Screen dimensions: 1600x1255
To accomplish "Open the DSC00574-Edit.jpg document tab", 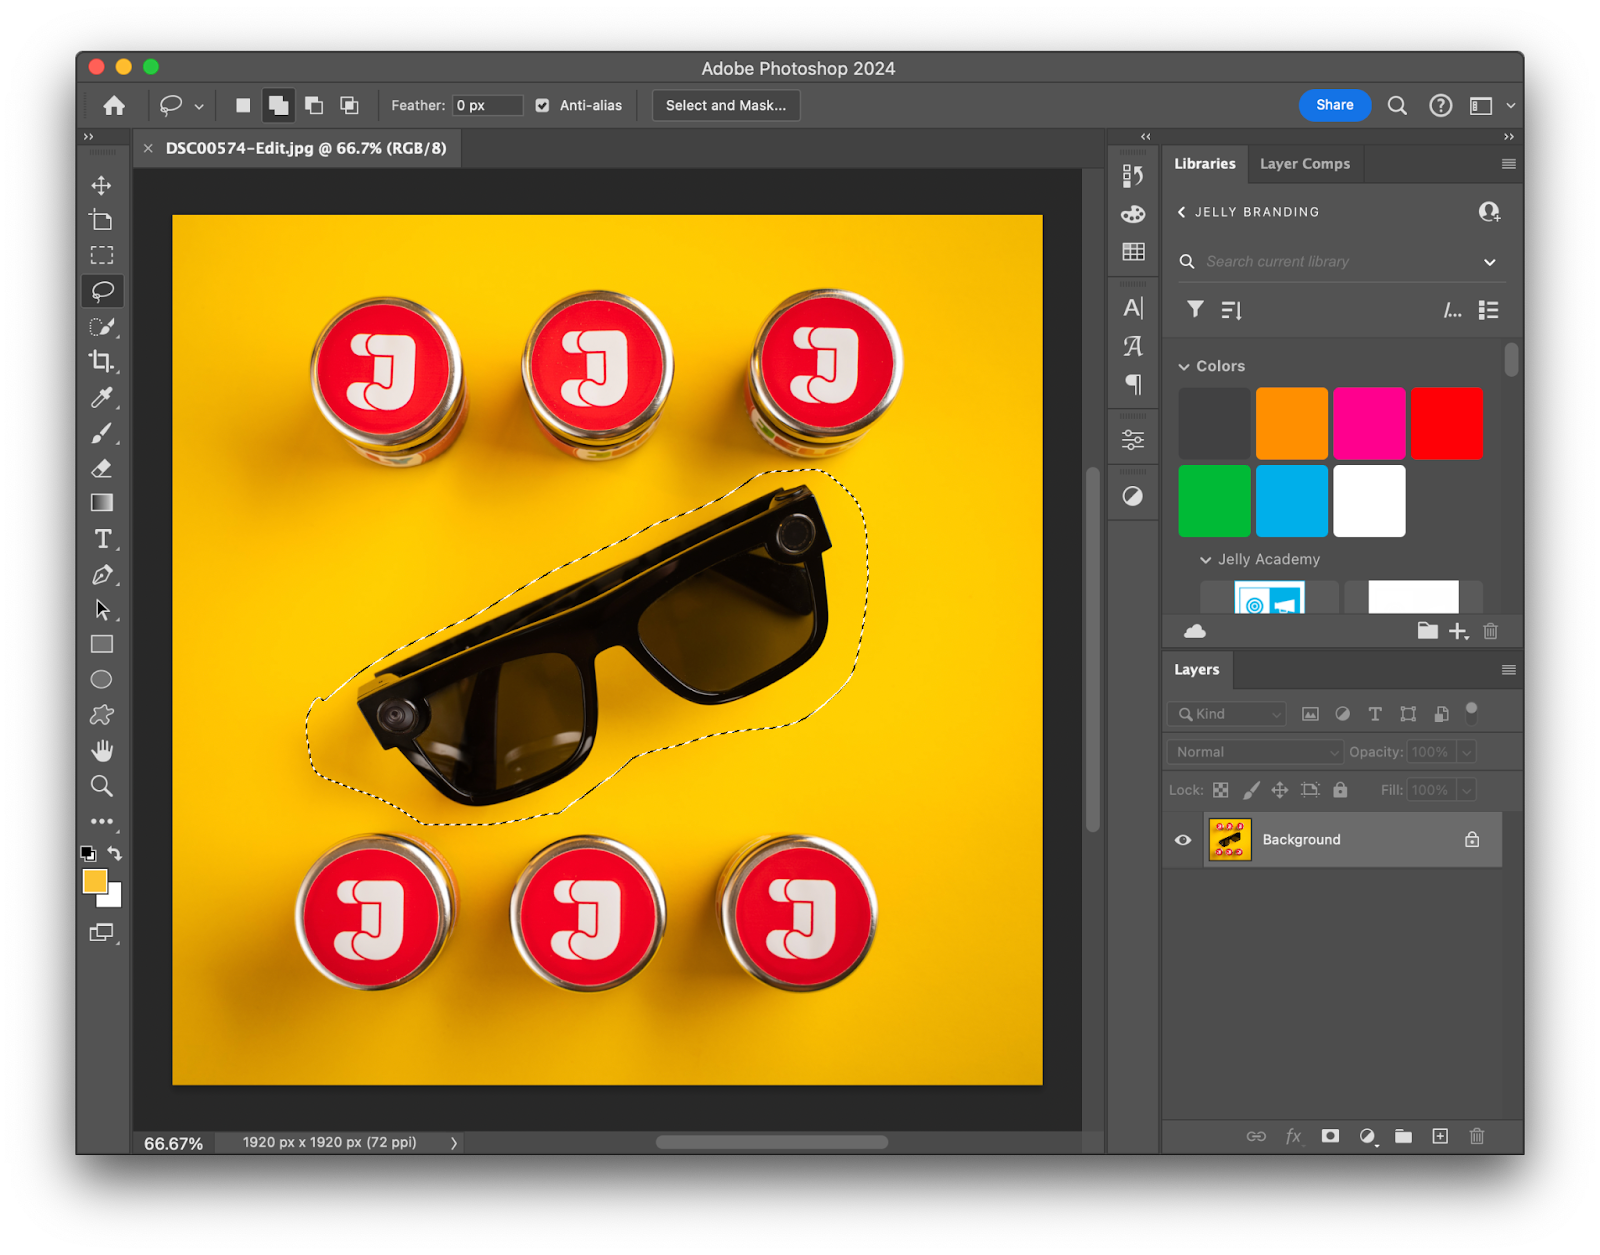I will [x=305, y=148].
